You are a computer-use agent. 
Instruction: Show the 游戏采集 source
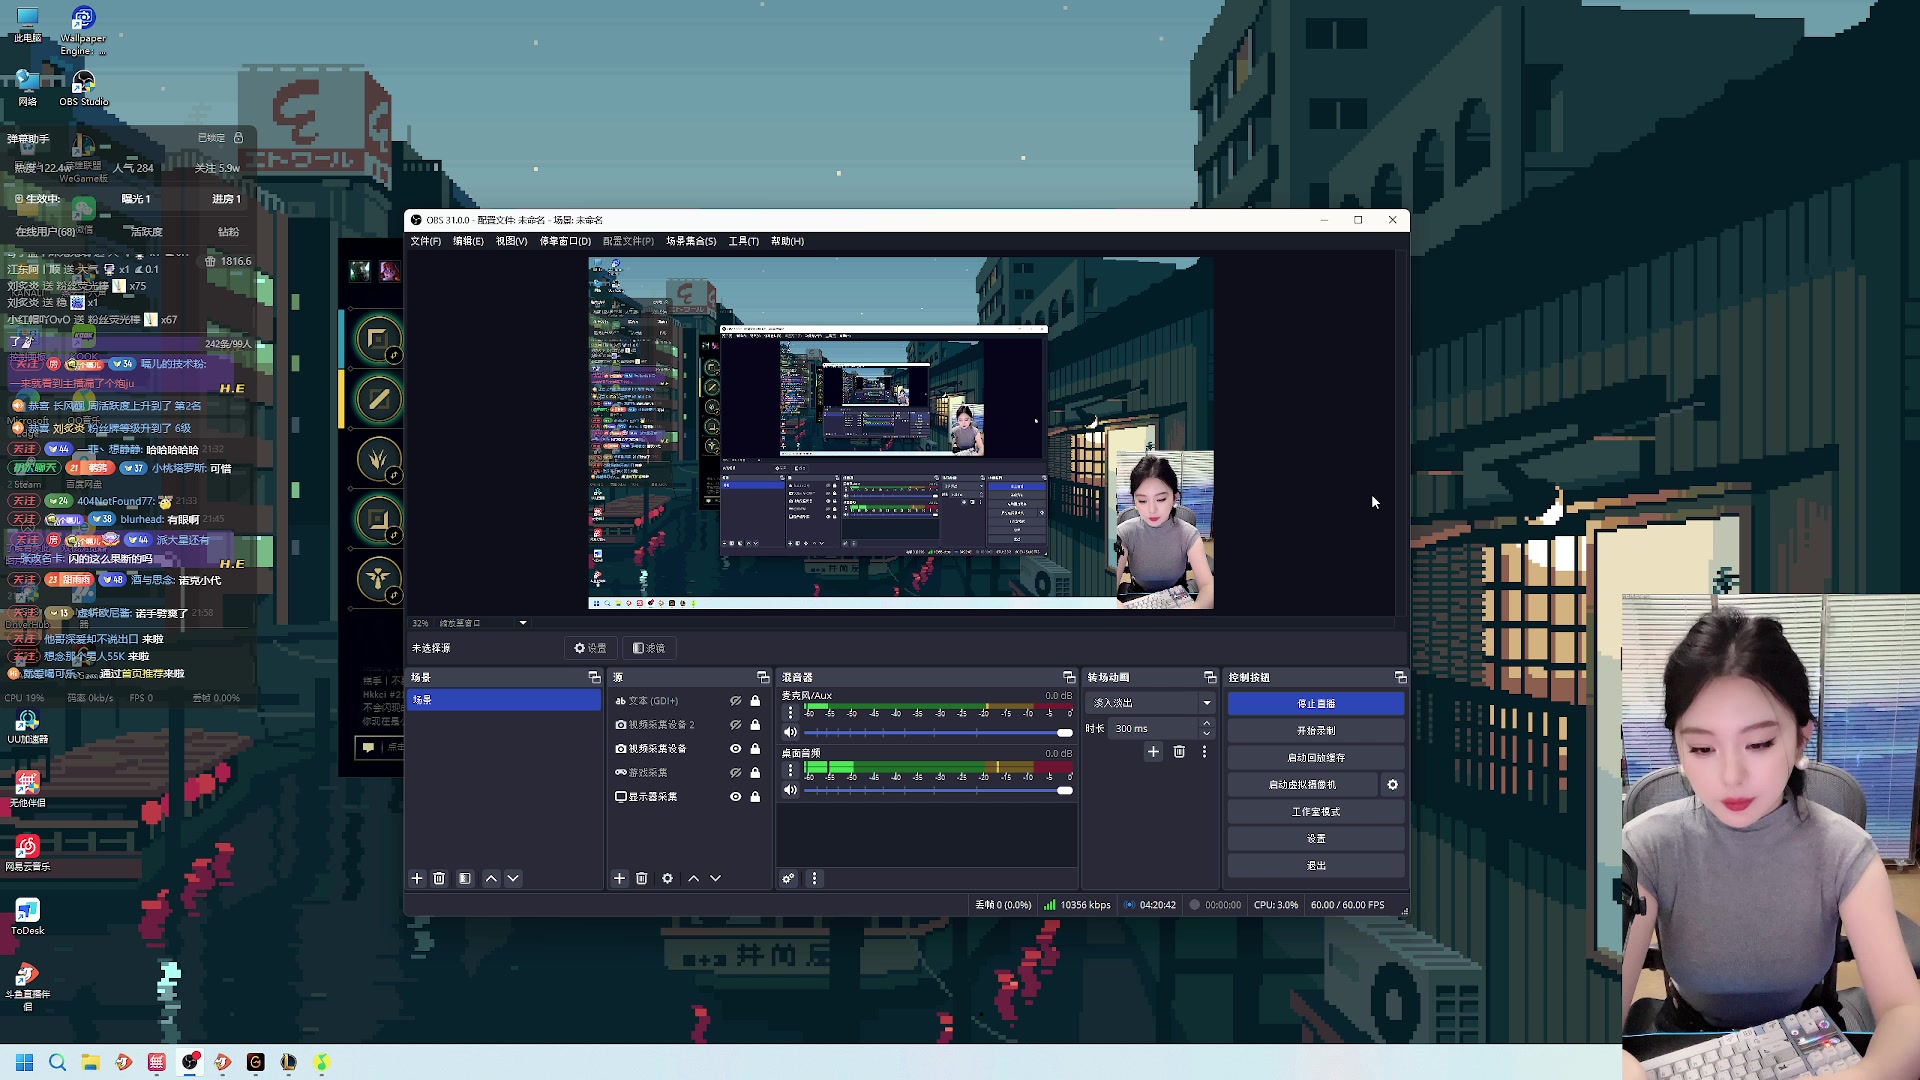735,773
